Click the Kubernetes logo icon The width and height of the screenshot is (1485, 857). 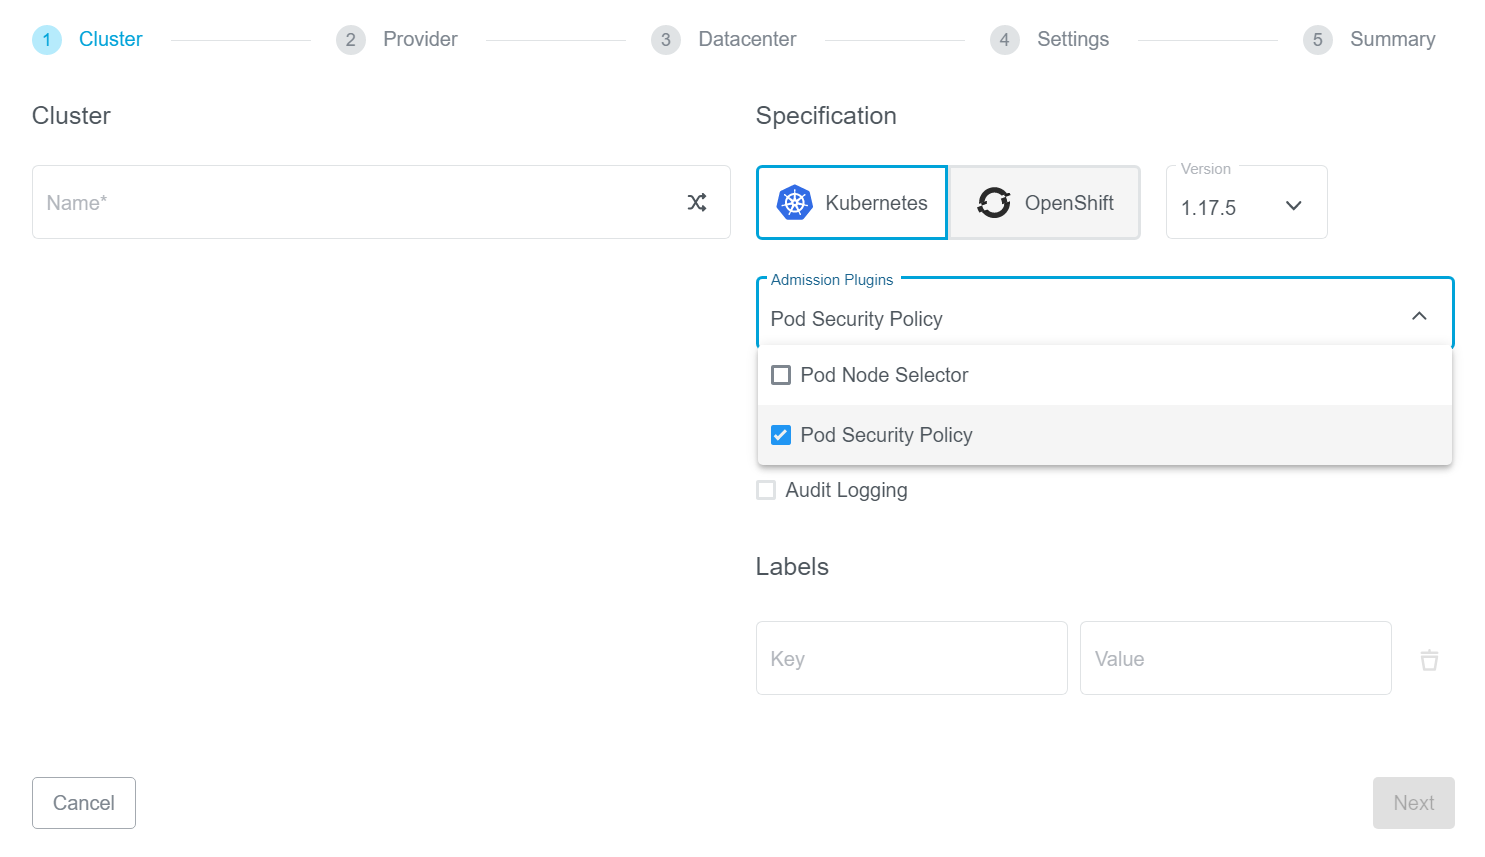[794, 202]
